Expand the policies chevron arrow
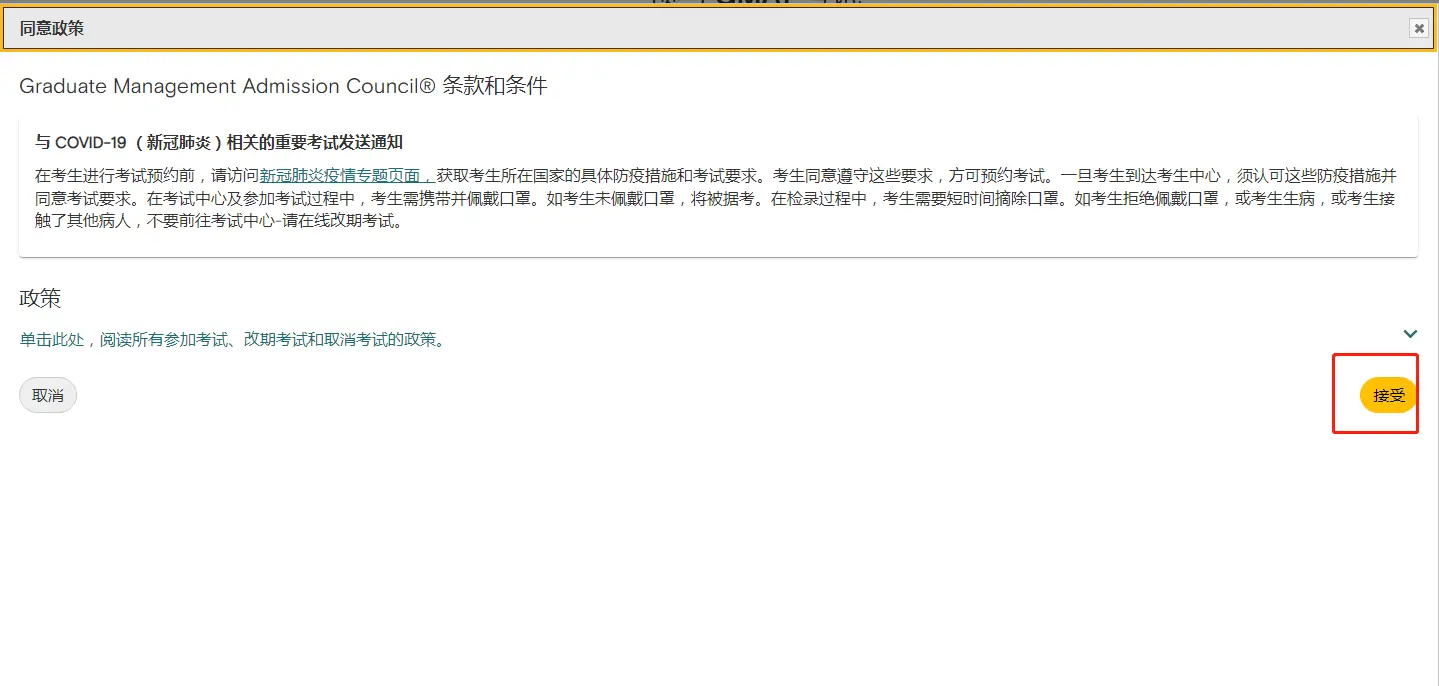Screen dimensions: 1439x686 (1410, 333)
